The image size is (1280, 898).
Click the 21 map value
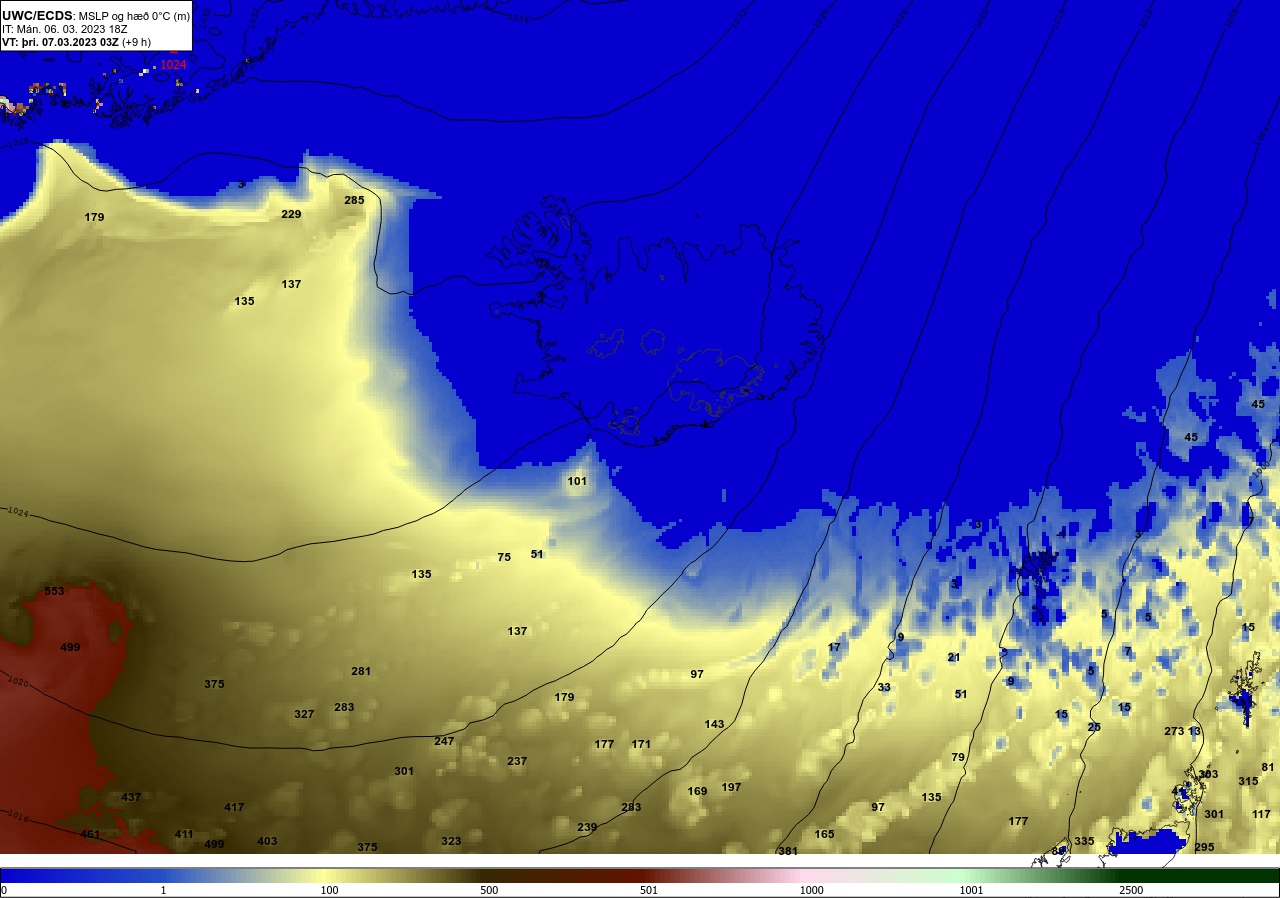[x=954, y=657]
